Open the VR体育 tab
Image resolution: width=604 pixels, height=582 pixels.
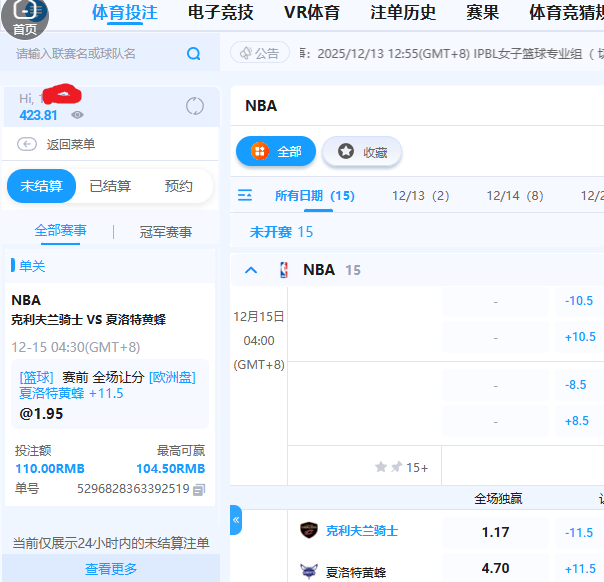312,13
